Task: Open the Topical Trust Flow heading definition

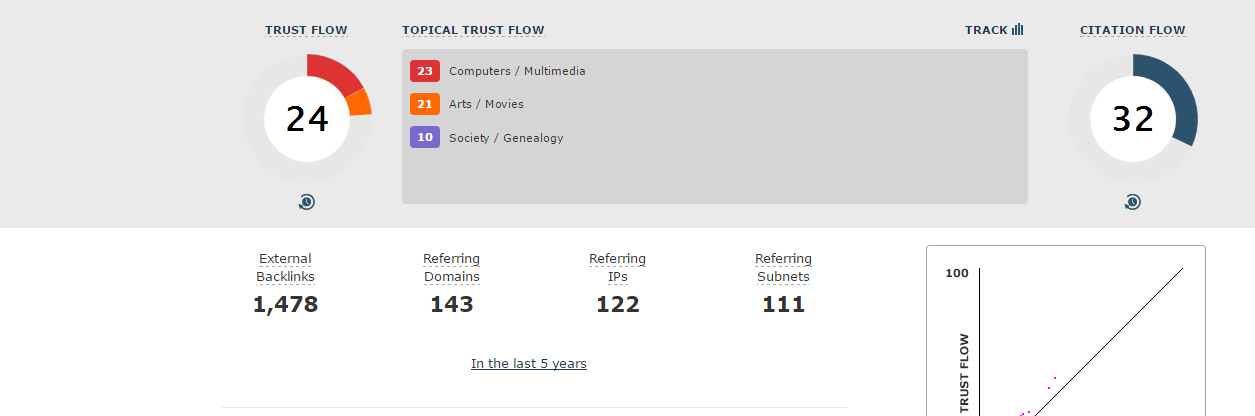Action: pos(473,30)
